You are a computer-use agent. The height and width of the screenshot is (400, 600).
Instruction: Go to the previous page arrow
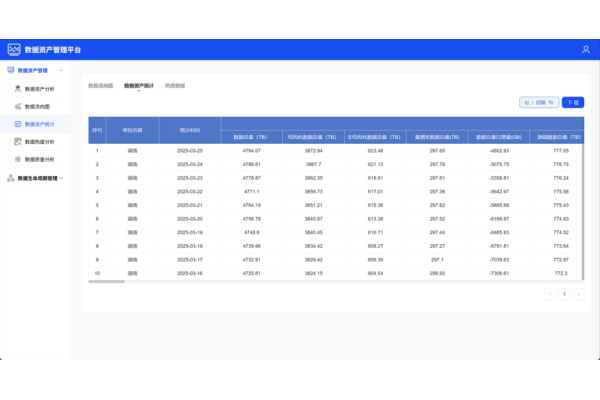[549, 294]
